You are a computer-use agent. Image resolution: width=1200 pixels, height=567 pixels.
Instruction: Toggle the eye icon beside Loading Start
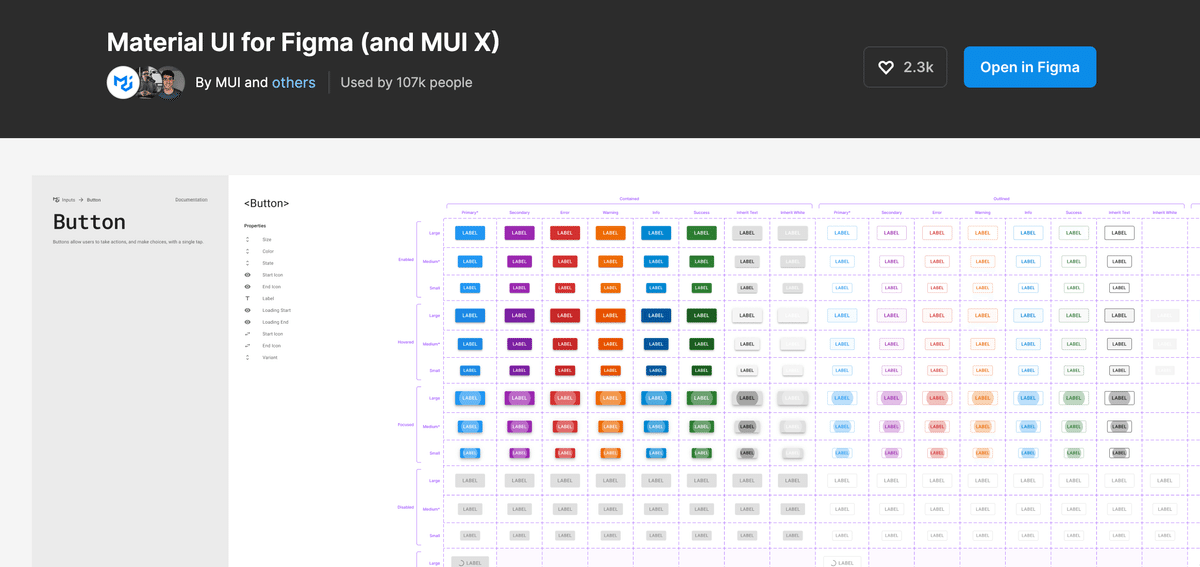tap(247, 310)
